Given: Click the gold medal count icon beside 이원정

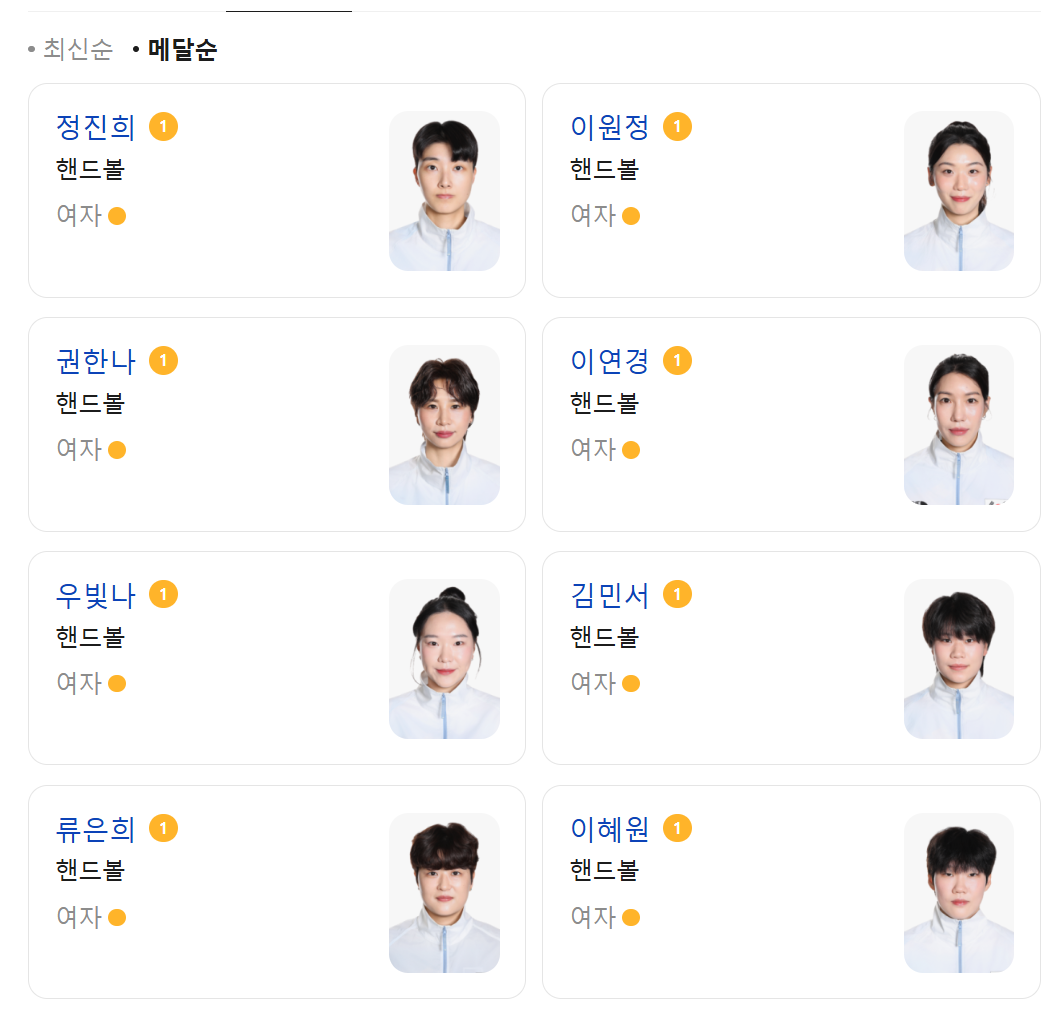Looking at the screenshot, I should click(x=677, y=127).
